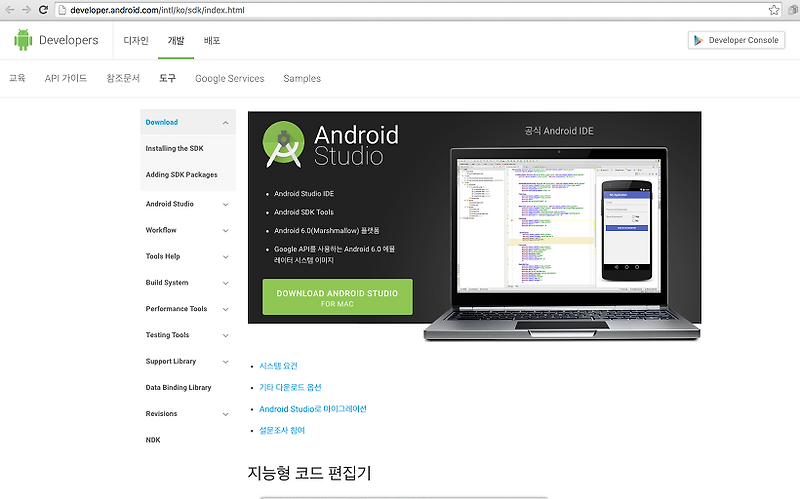This screenshot has height=499, width=800.
Task: Expand the Revisions sidebar chevron
Action: (226, 414)
